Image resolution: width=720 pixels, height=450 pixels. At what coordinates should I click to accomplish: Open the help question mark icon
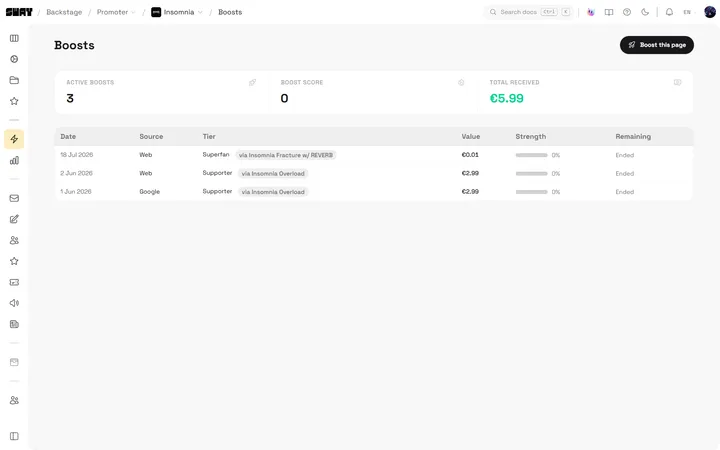coord(627,12)
